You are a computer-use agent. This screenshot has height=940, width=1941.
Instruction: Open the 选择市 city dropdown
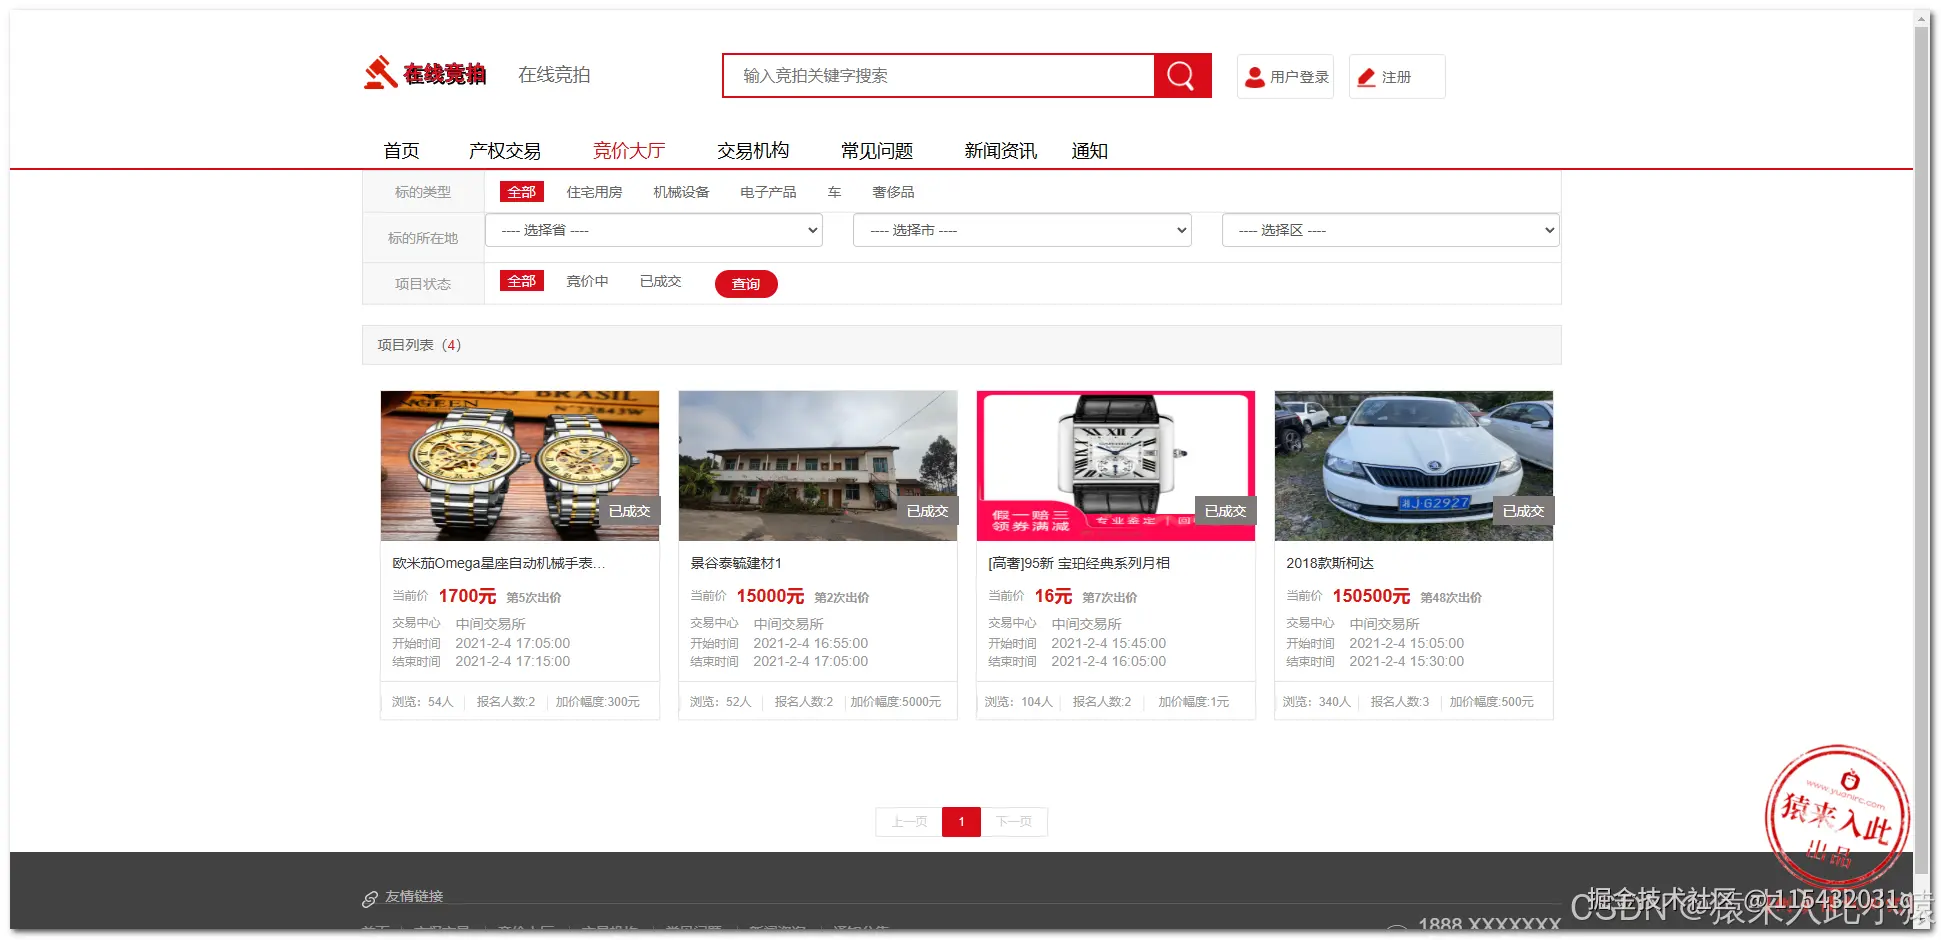pyautogui.click(x=1021, y=230)
